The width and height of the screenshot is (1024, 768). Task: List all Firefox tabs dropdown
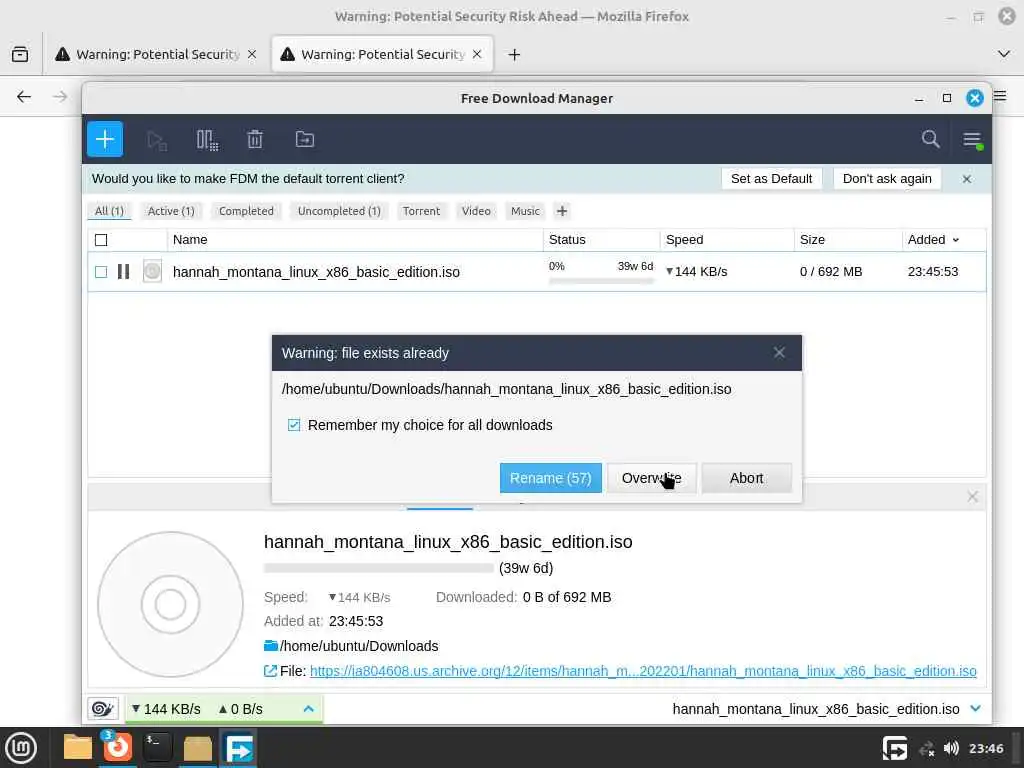(1004, 54)
